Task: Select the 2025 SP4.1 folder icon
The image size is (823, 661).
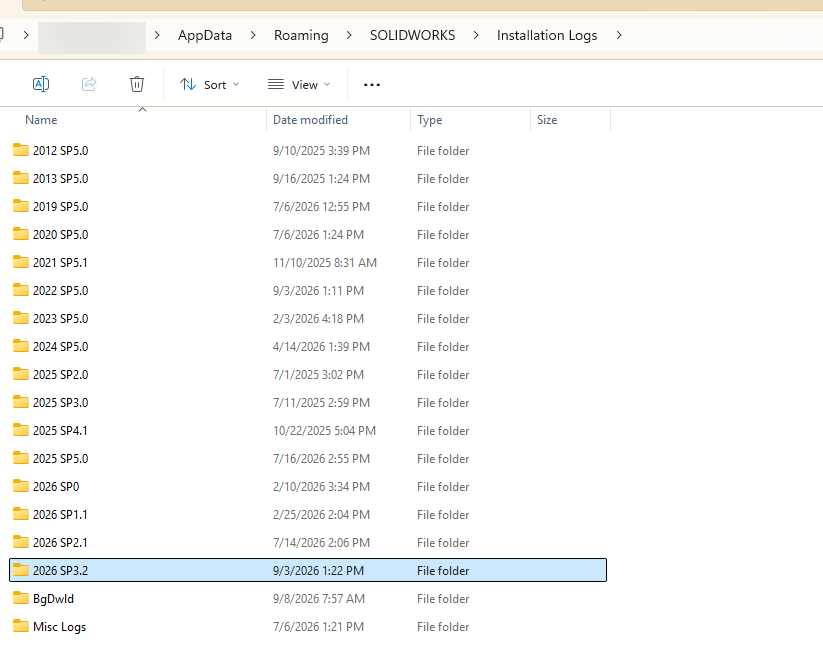Action: (x=21, y=430)
